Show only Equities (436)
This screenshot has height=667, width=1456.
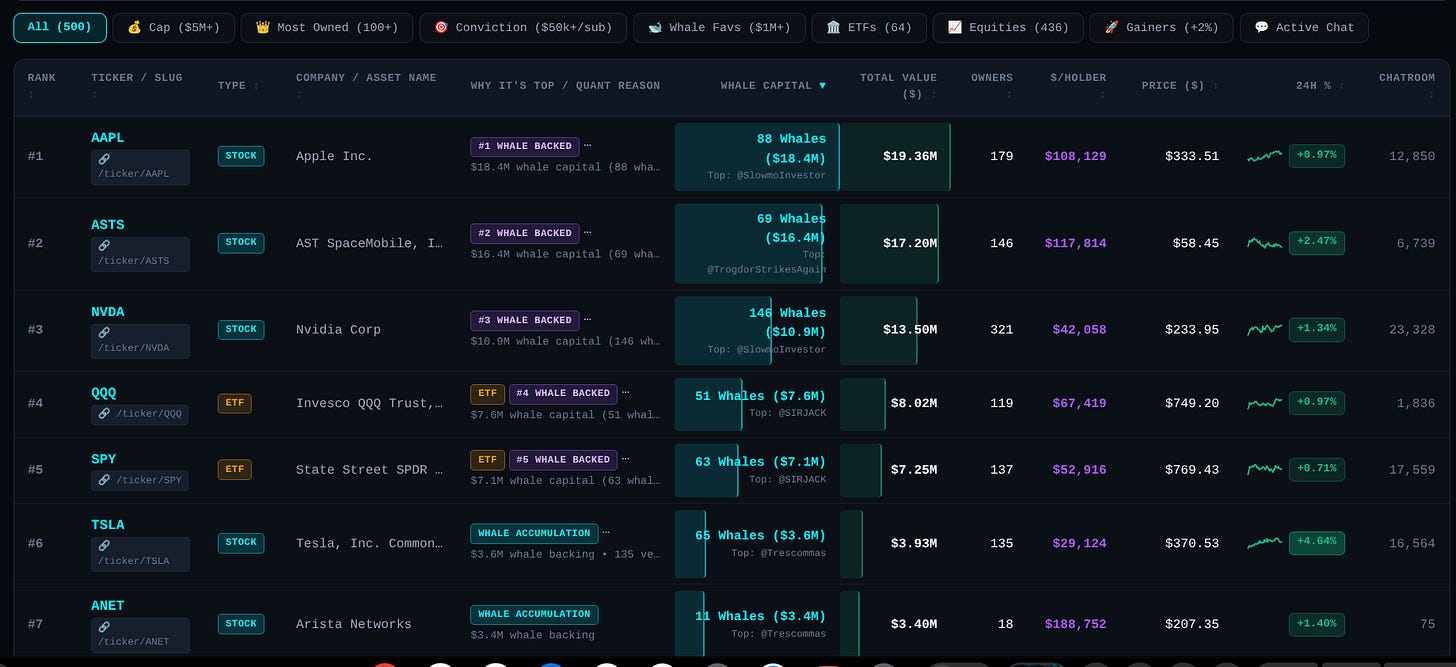click(x=1007, y=28)
